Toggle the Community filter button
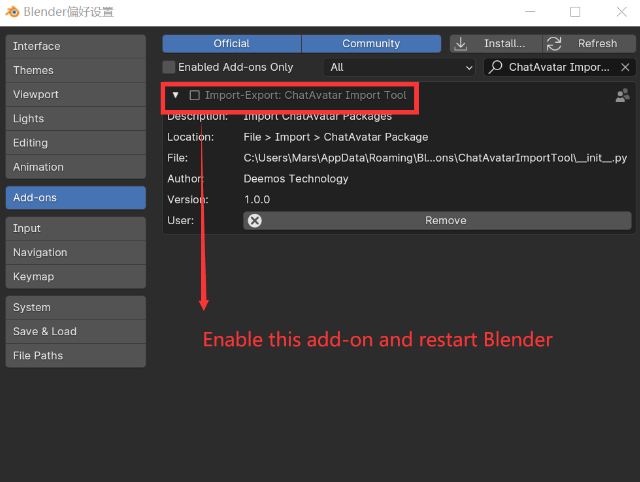The height and width of the screenshot is (482, 640). coord(371,44)
